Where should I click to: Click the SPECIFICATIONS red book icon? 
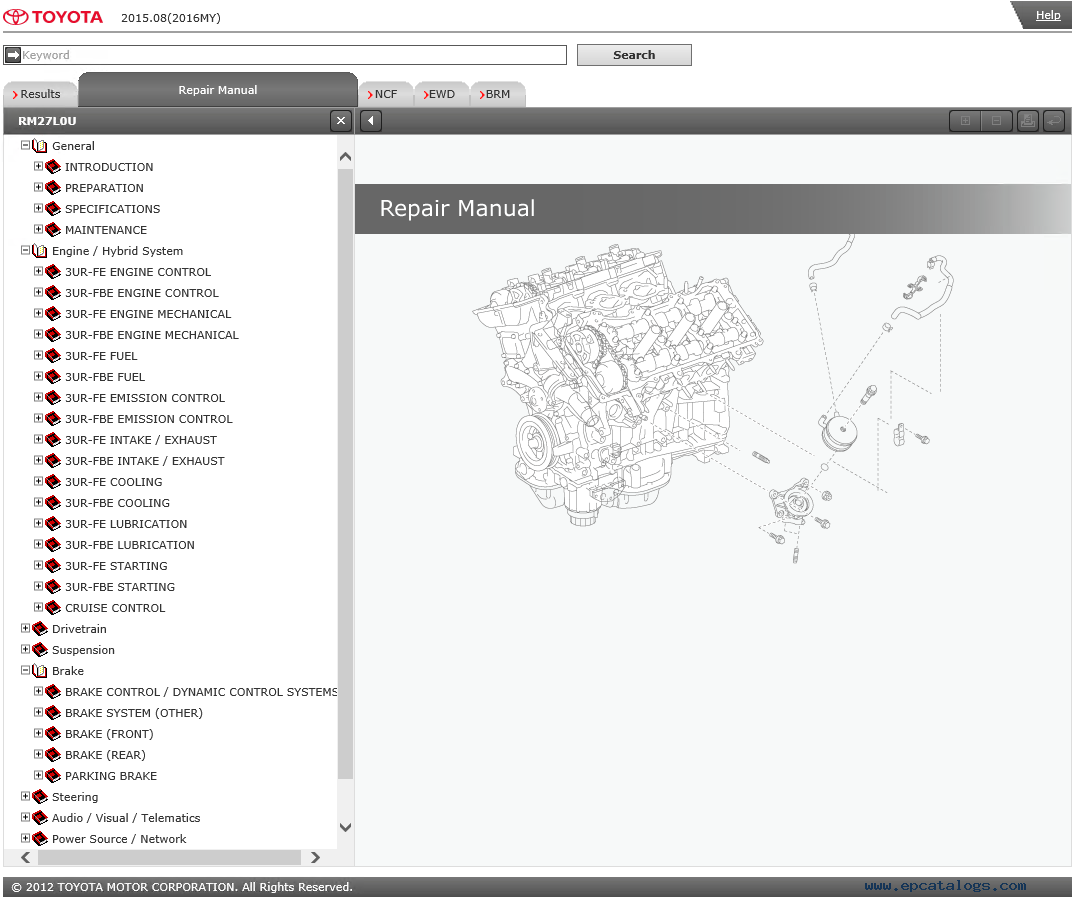pyautogui.click(x=53, y=209)
